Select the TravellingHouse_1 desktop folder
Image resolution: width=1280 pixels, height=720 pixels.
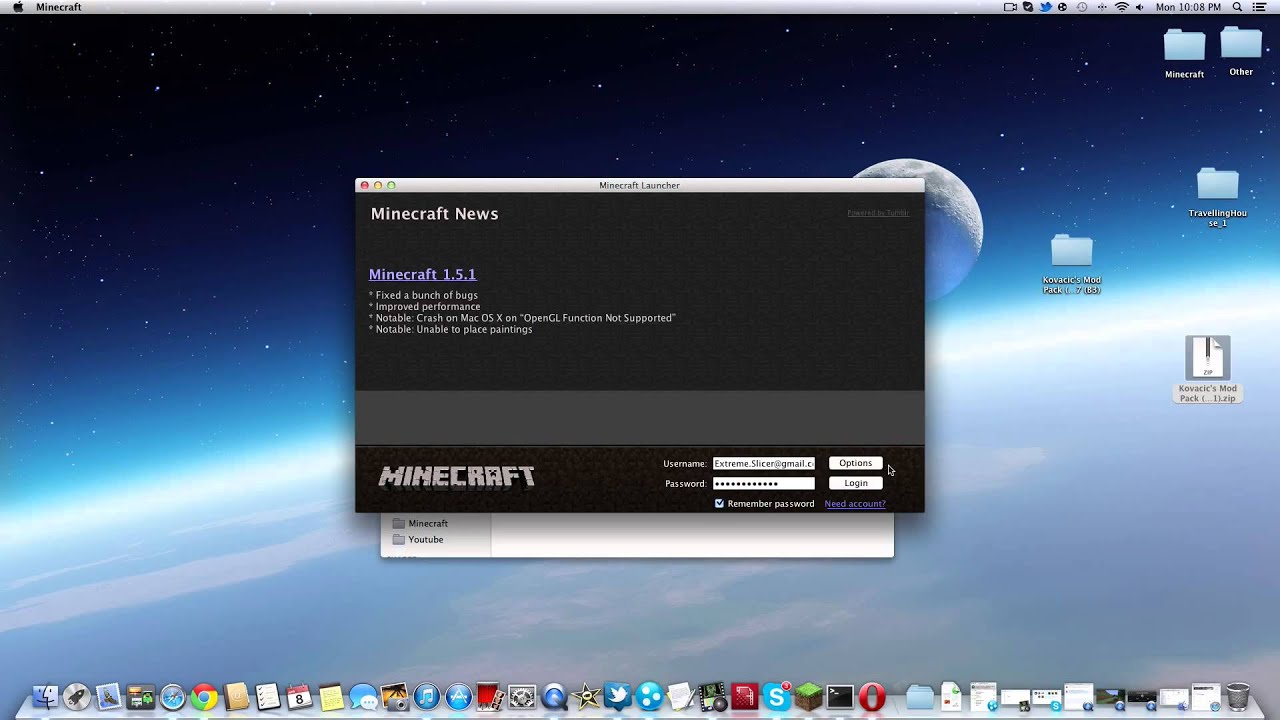click(x=1217, y=197)
